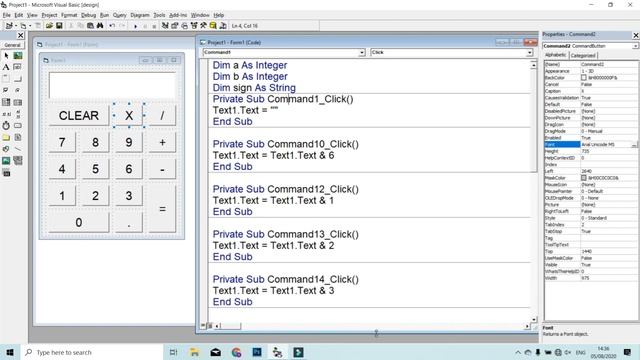This screenshot has height=360, width=640.
Task: Switch code window to Full Module View
Action: point(210,326)
